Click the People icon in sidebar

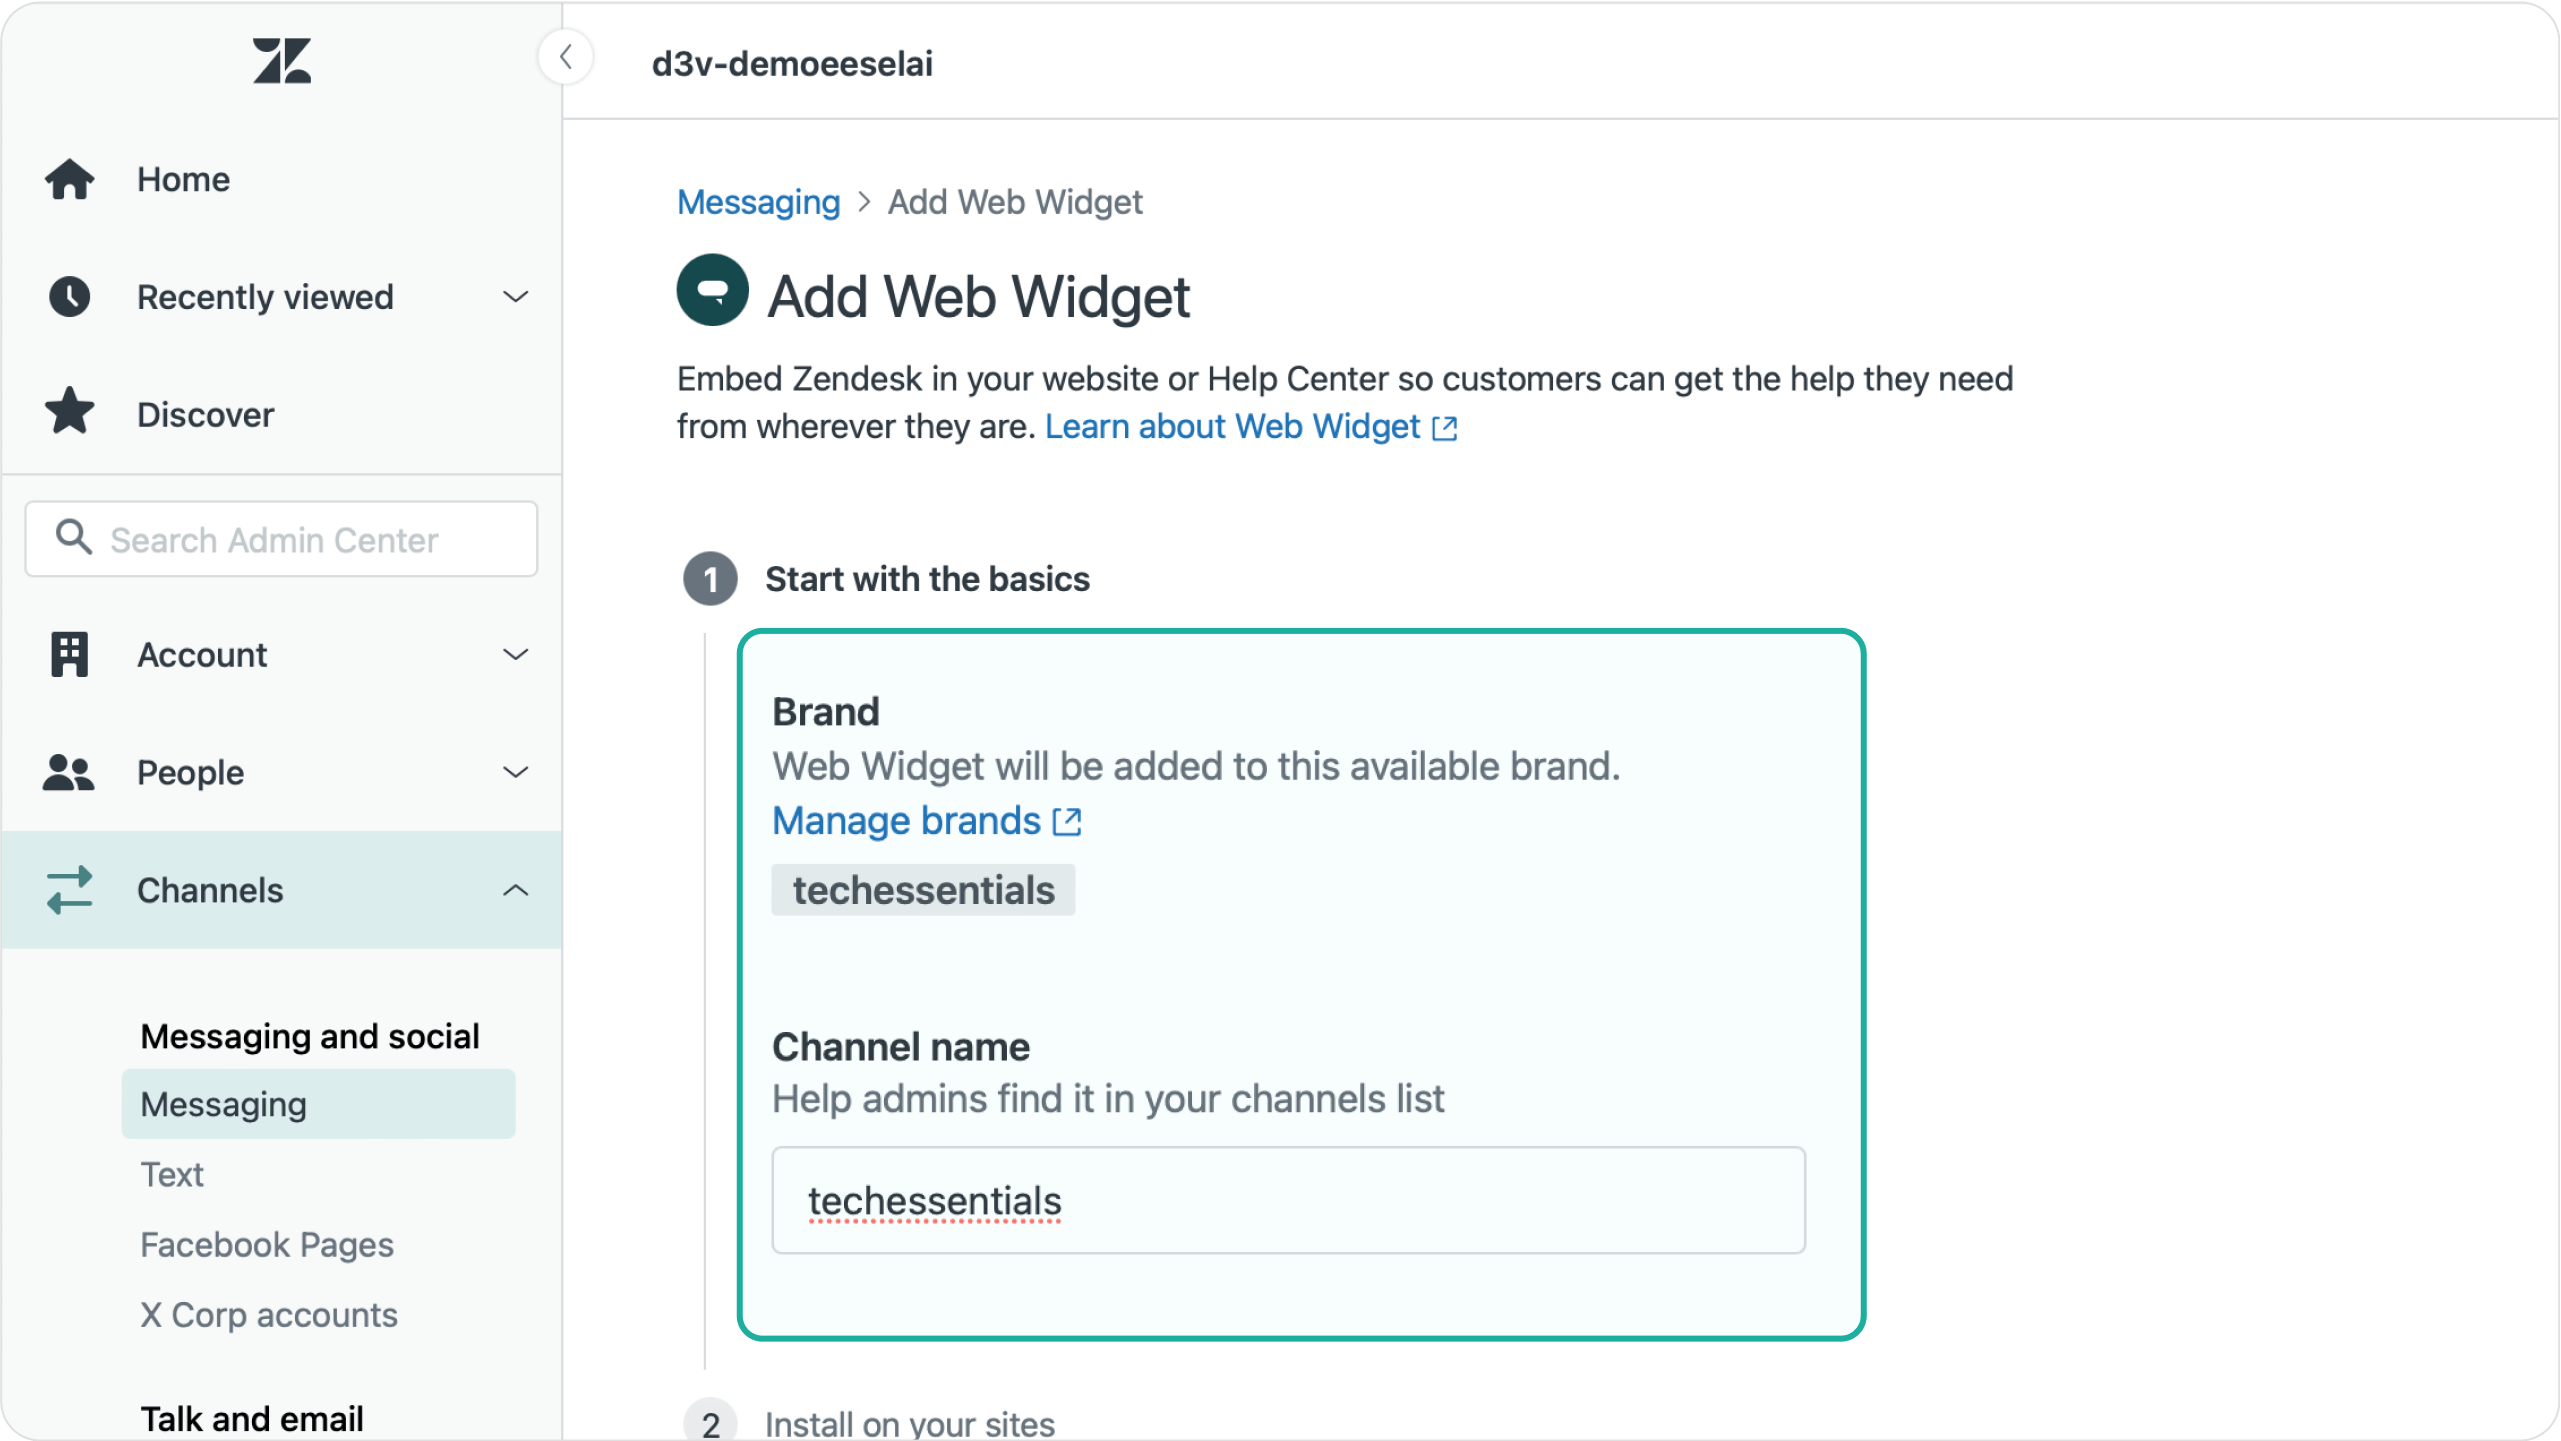pyautogui.click(x=70, y=772)
